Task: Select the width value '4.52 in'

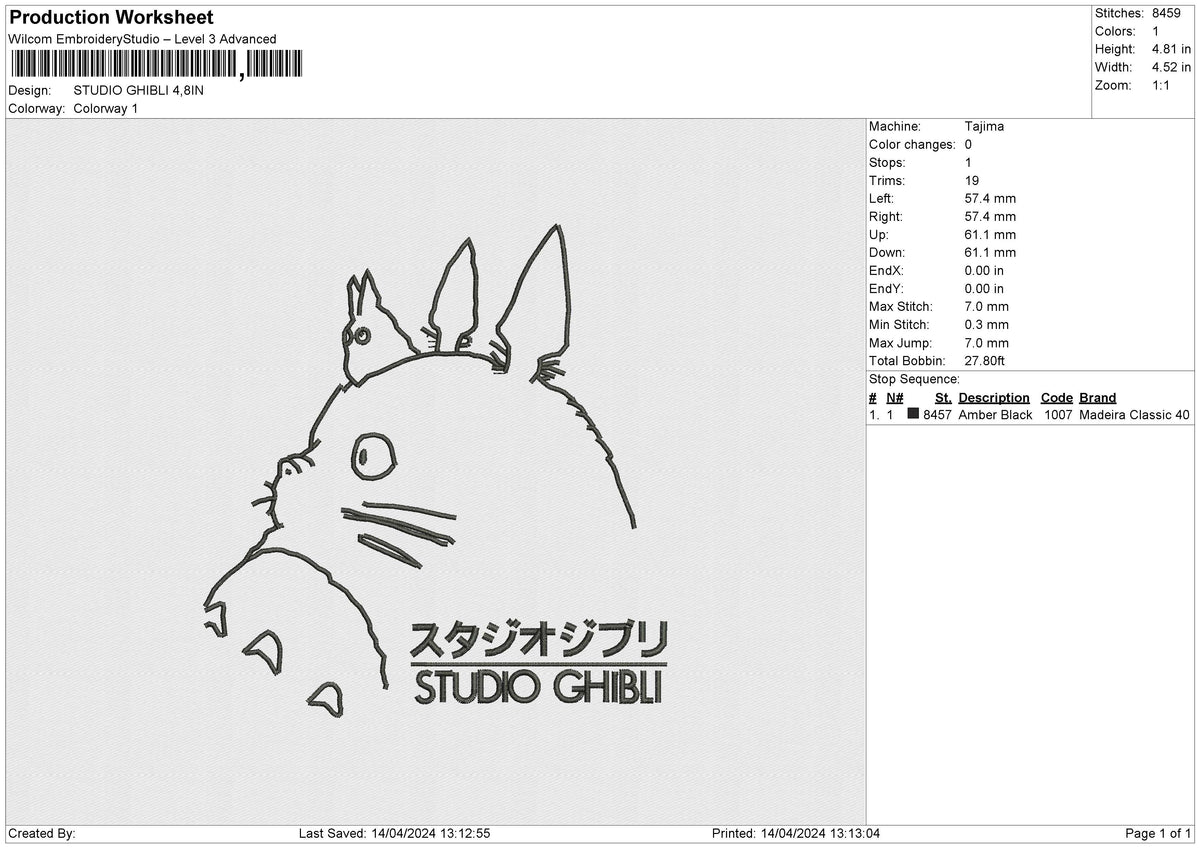Action: [1172, 67]
